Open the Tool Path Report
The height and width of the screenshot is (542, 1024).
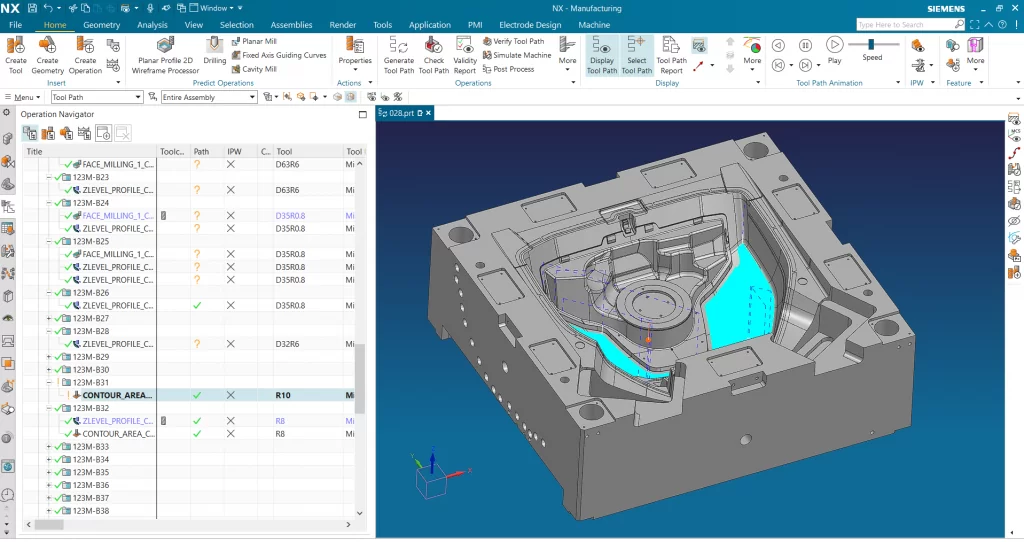point(671,56)
